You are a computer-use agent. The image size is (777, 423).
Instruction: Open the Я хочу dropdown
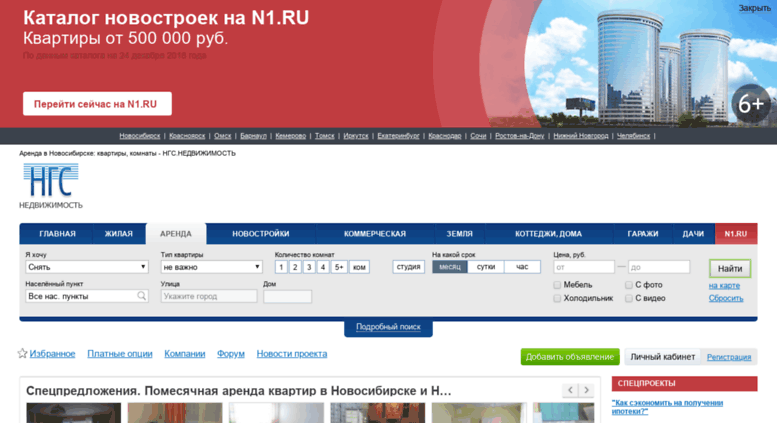pyautogui.click(x=87, y=267)
